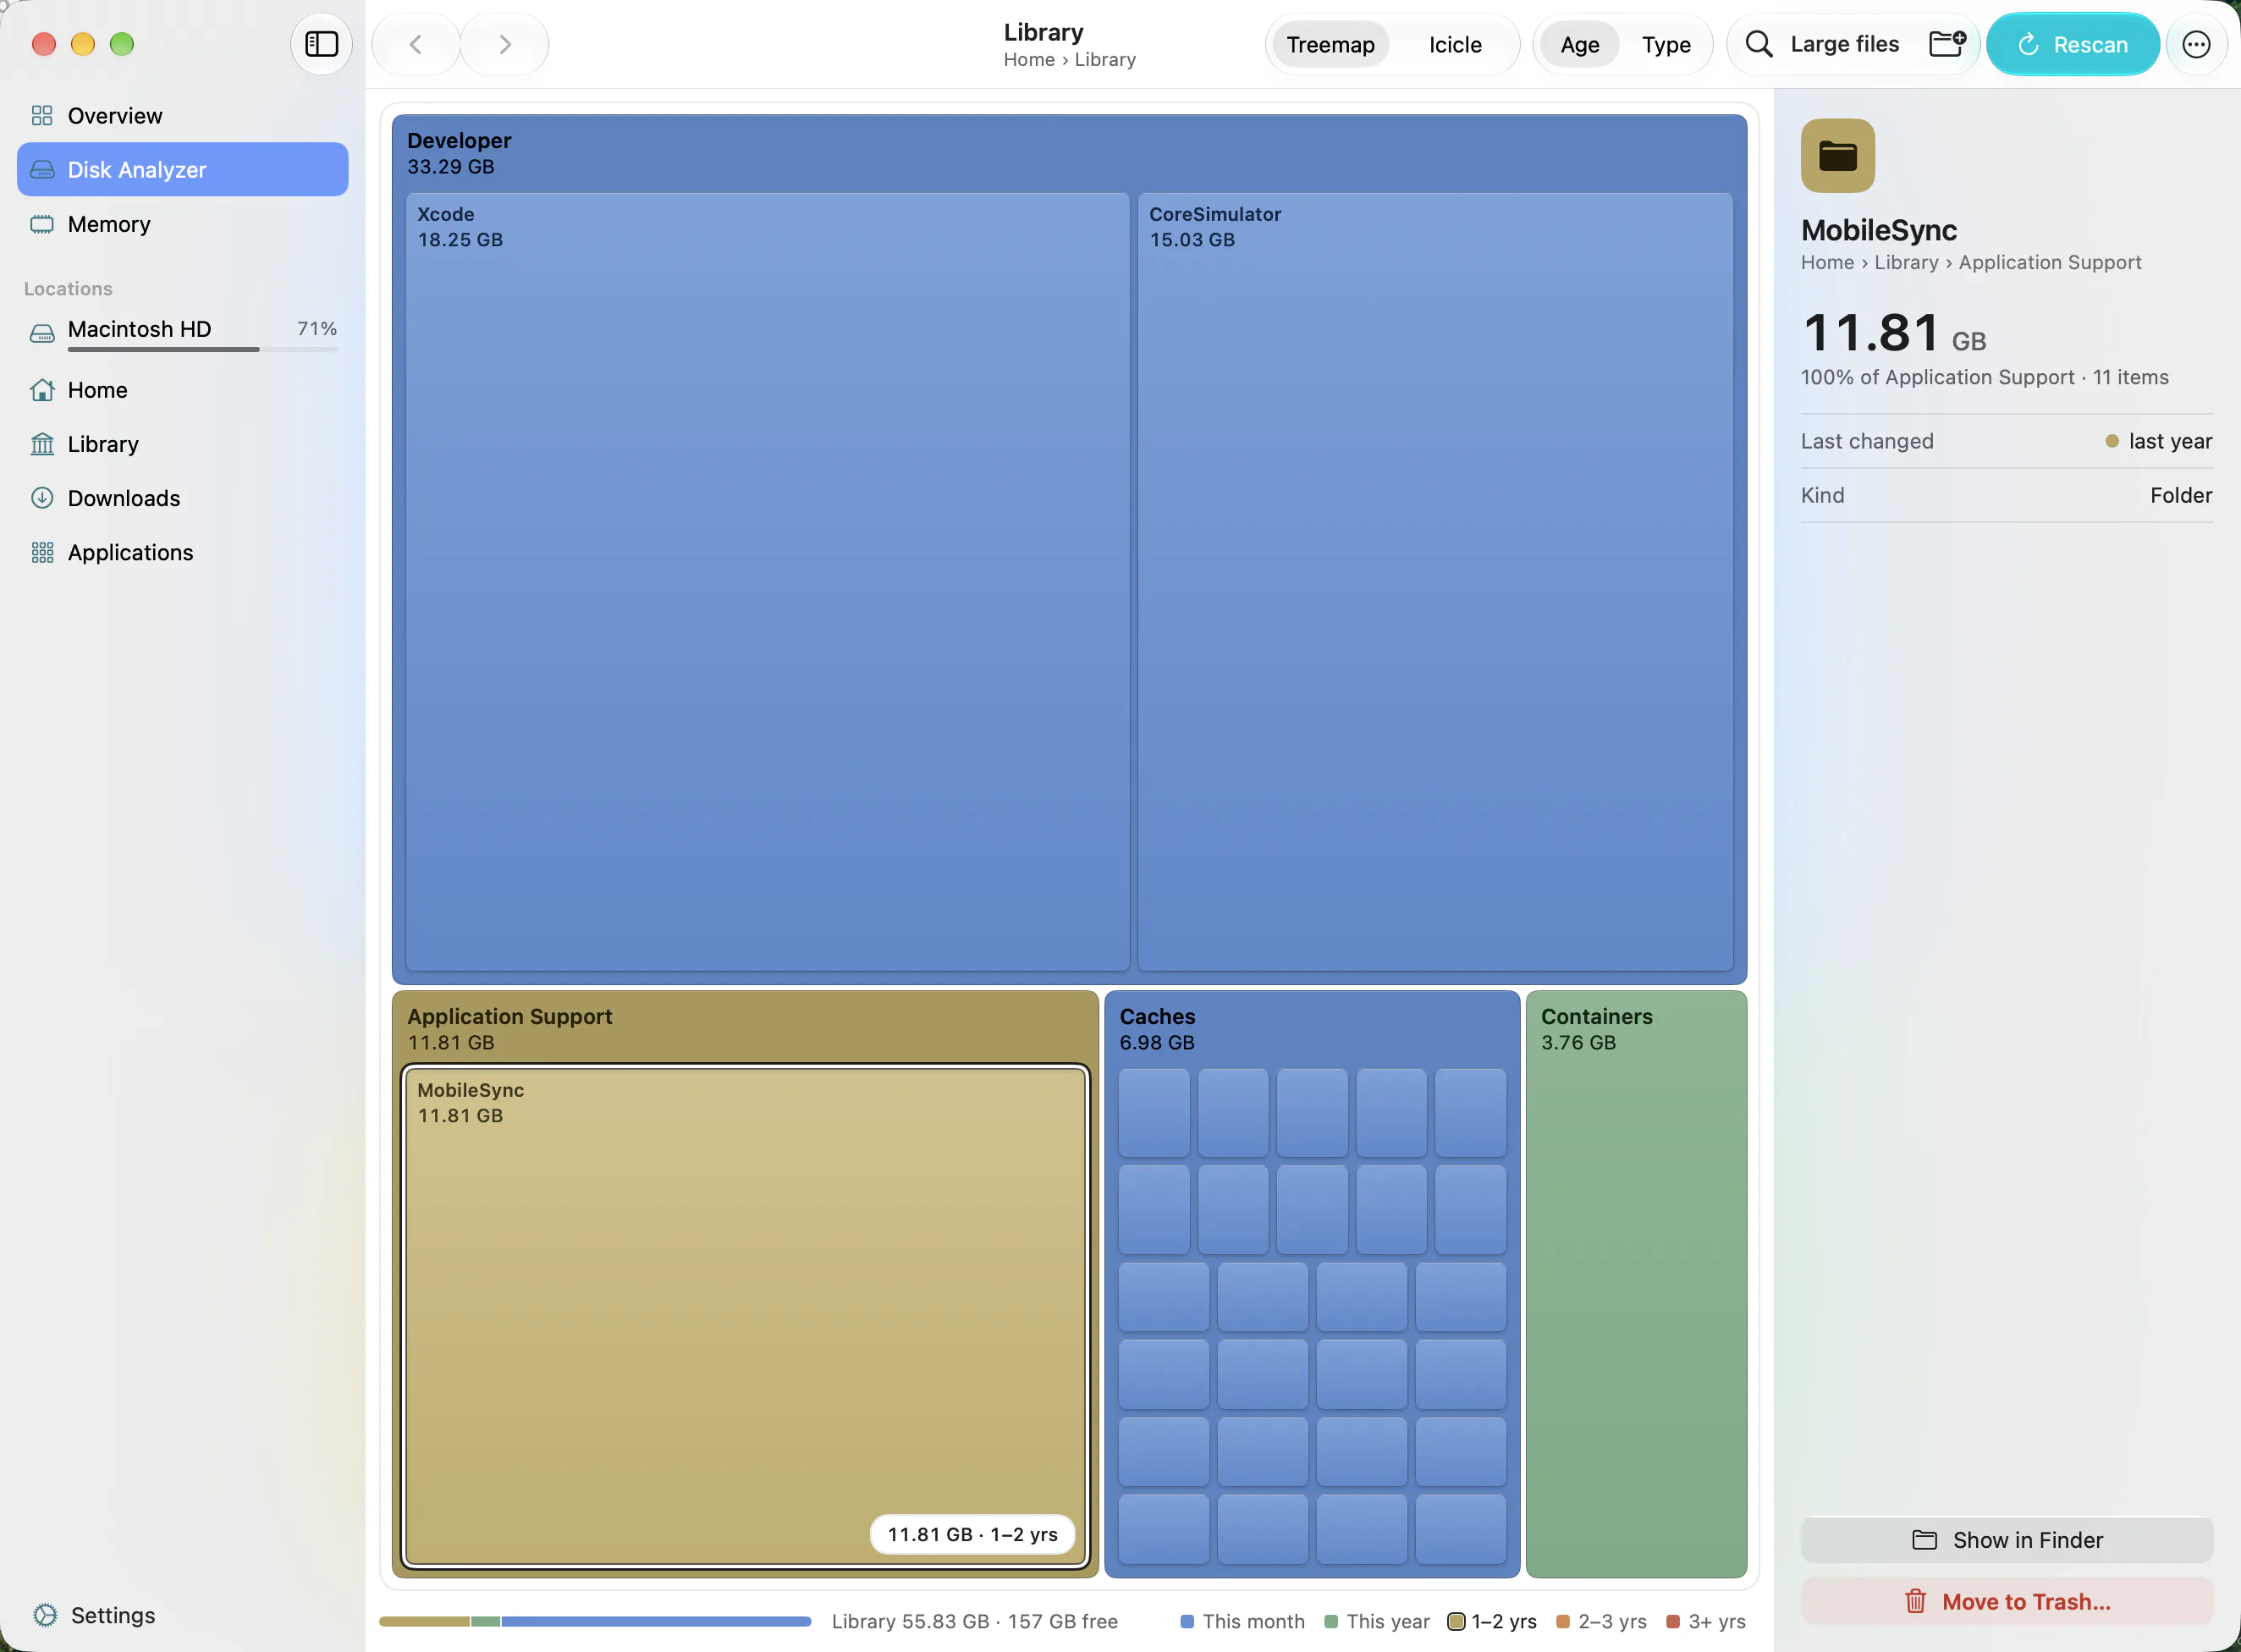Image resolution: width=2241 pixels, height=1652 pixels.
Task: Select the CoreSimulator treemap block
Action: pyautogui.click(x=1435, y=581)
